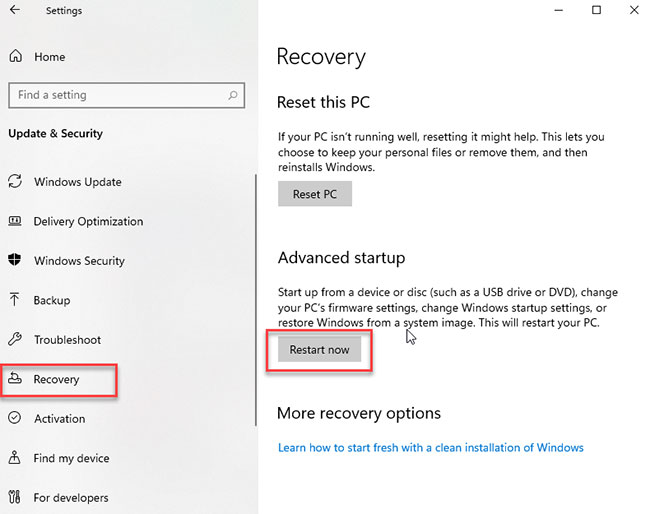Open the Recovery settings page
Image resolution: width=650 pixels, height=514 pixels.
[x=56, y=380]
